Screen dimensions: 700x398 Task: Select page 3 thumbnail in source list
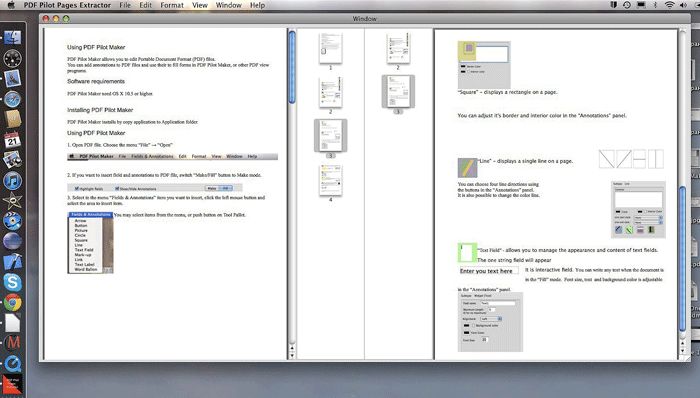[x=330, y=135]
